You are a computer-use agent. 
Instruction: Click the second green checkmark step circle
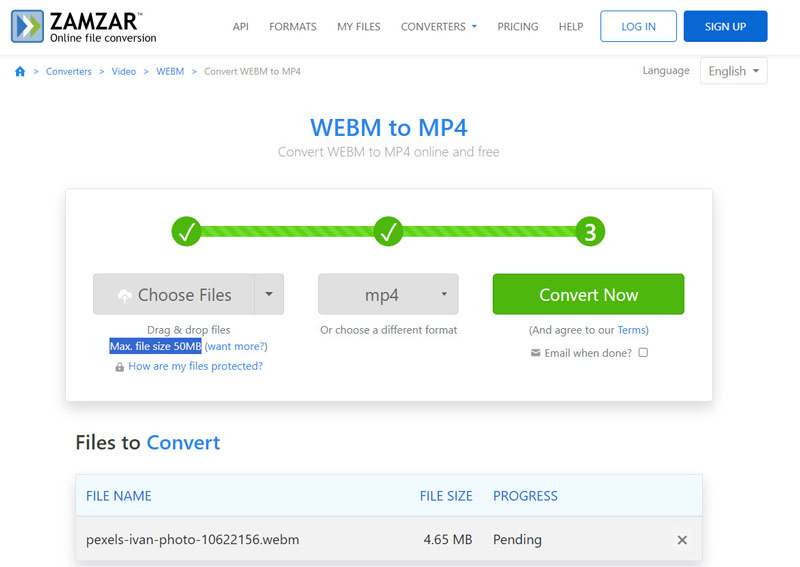(x=388, y=231)
